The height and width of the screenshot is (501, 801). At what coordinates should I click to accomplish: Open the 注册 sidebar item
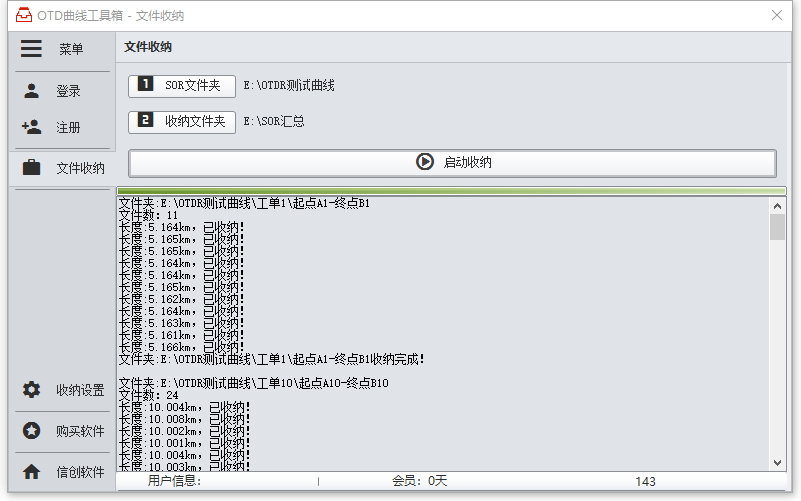click(68, 128)
